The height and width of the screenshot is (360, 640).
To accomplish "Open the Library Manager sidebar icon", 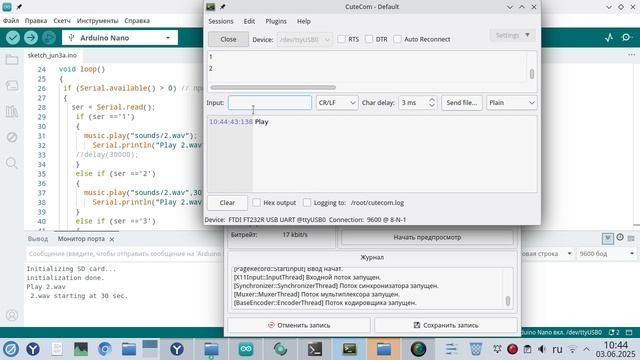I will point(12,111).
